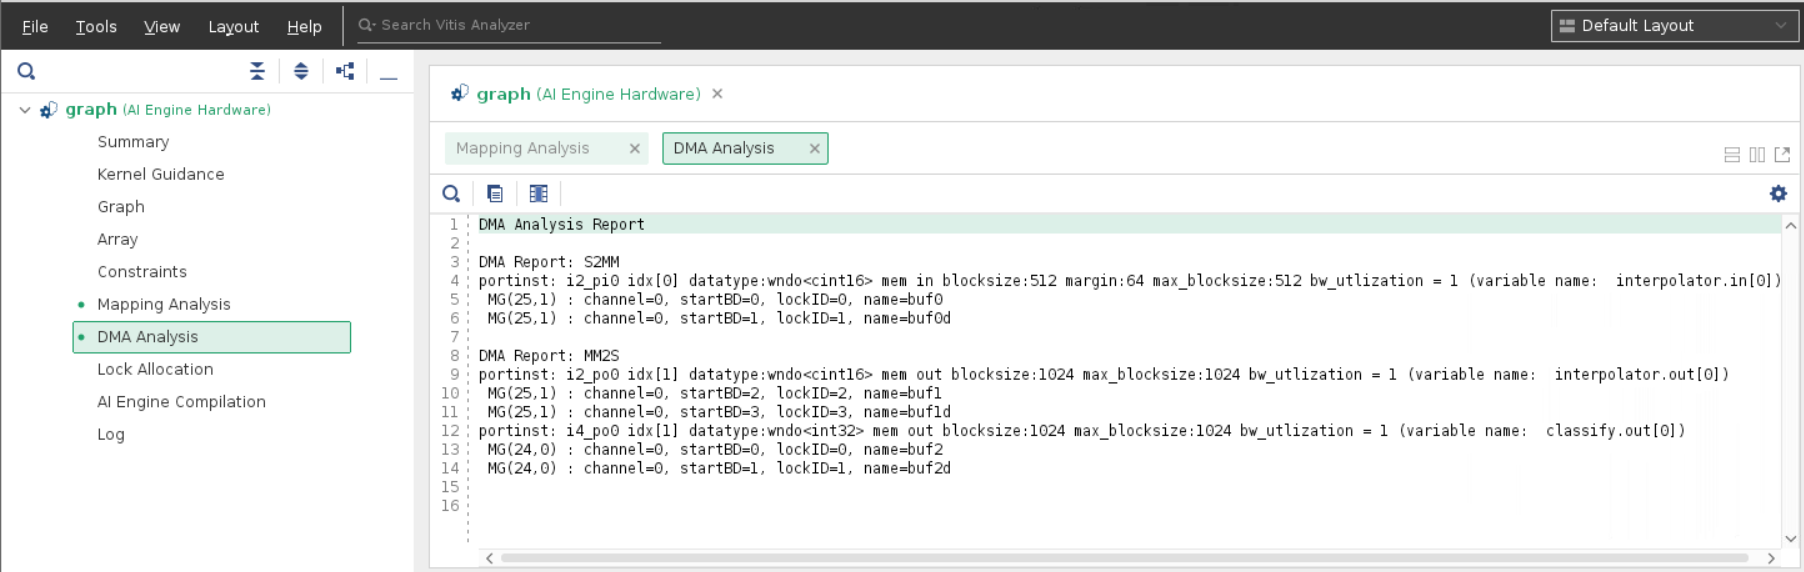The height and width of the screenshot is (572, 1804).
Task: Open the Lock Allocation item
Action: tap(155, 369)
